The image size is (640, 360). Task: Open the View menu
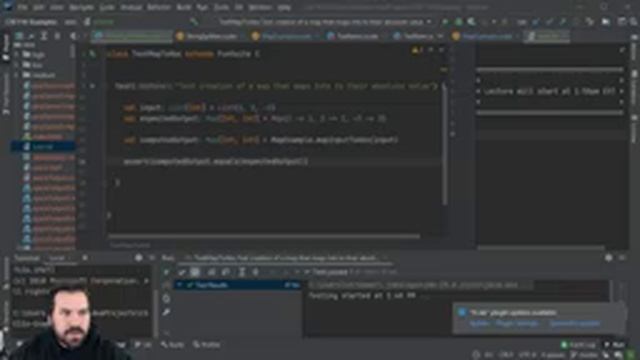[x=56, y=7]
